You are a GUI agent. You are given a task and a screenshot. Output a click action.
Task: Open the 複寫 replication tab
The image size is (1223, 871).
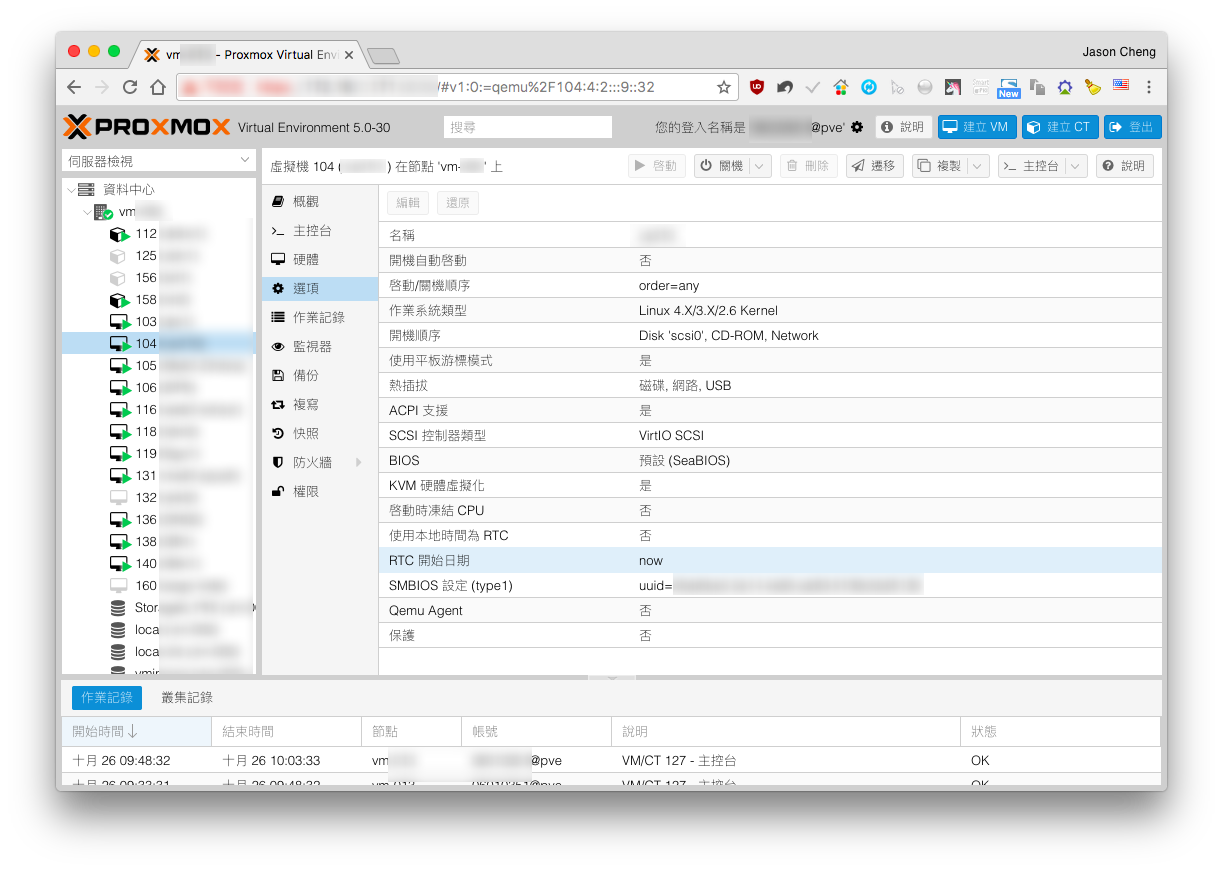(320, 404)
